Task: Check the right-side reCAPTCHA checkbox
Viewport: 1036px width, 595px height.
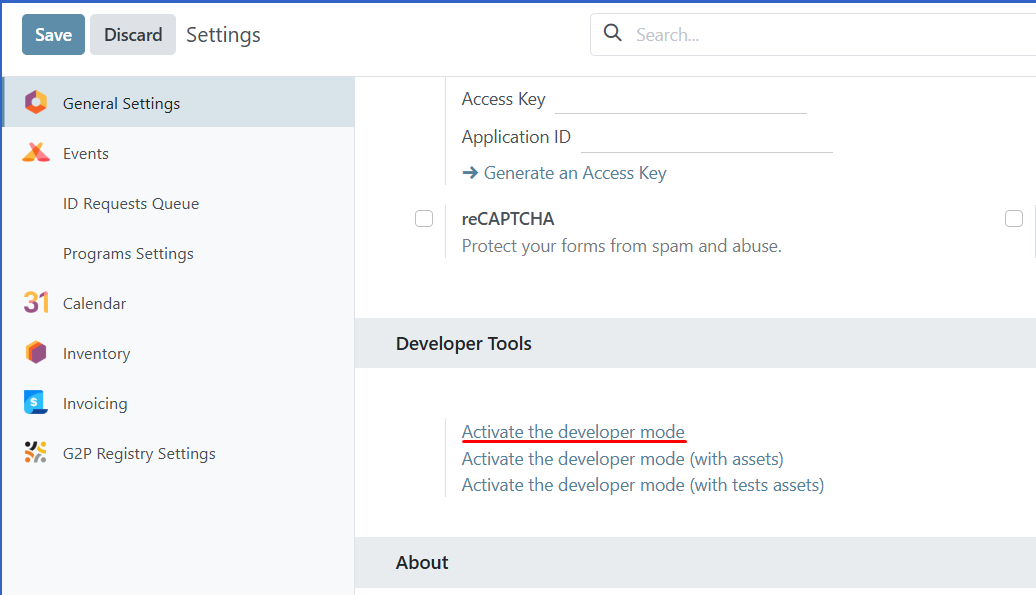Action: pyautogui.click(x=1014, y=218)
